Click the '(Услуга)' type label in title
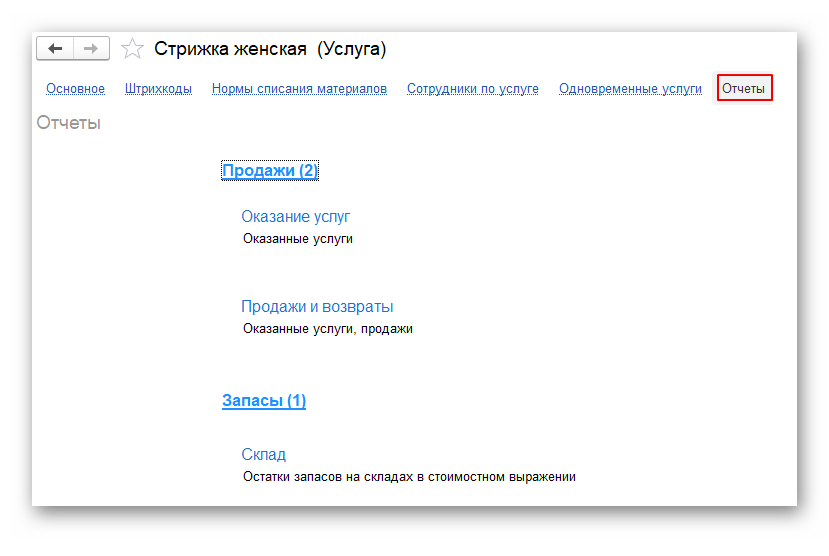829x556 pixels. [x=351, y=49]
